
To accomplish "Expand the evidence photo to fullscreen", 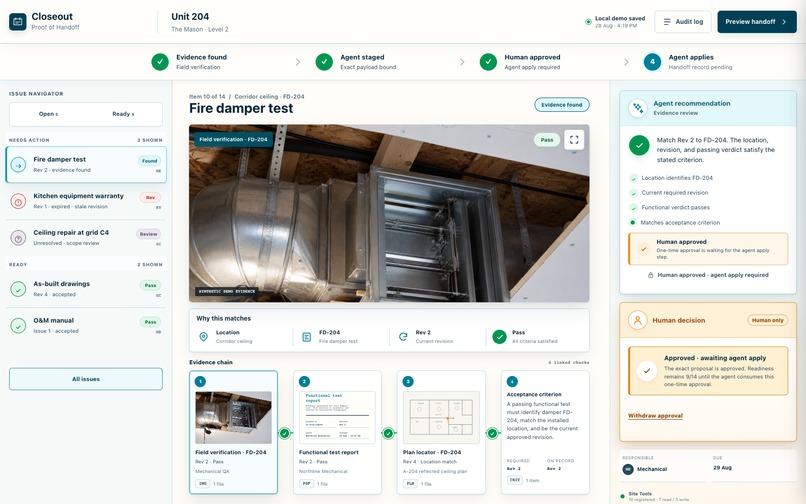I will 574,140.
